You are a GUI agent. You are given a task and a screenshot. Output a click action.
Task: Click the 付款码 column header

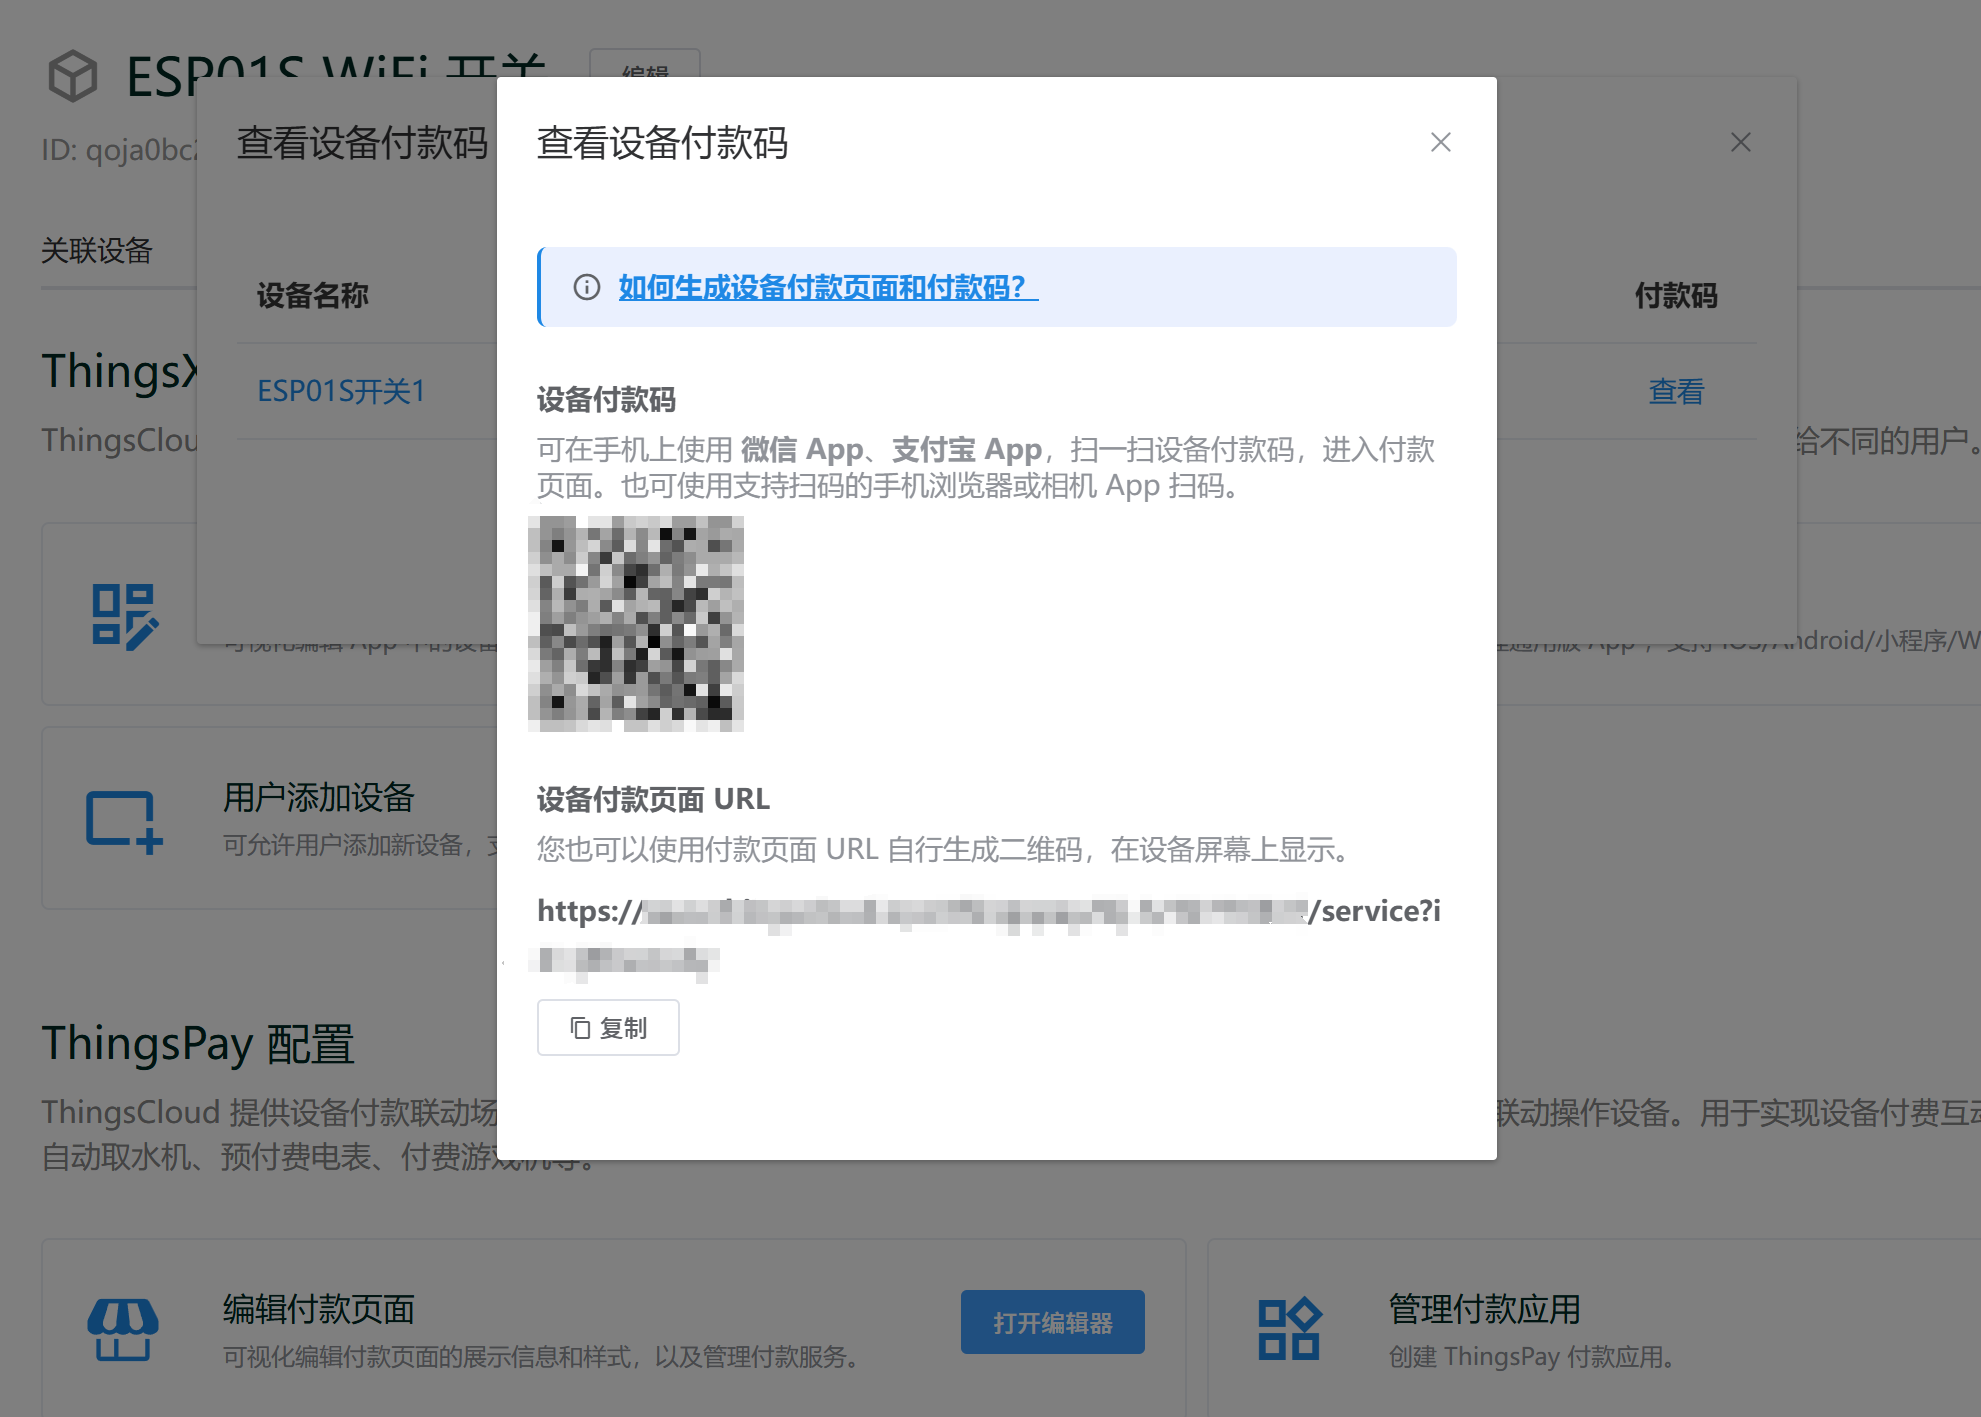click(1676, 296)
